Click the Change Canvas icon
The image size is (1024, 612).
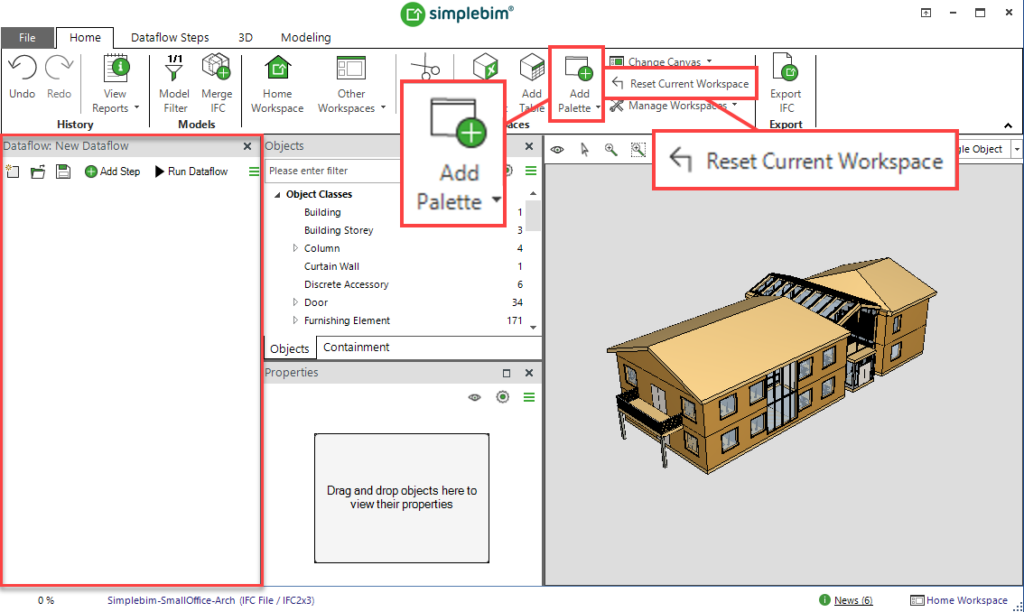616,62
